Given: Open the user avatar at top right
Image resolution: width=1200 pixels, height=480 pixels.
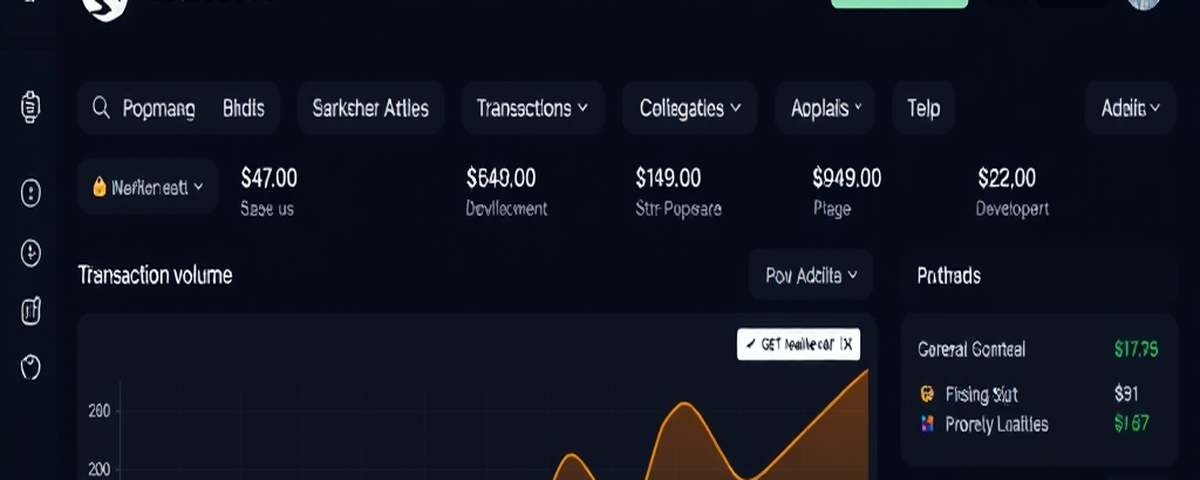Looking at the screenshot, I should [1143, 3].
